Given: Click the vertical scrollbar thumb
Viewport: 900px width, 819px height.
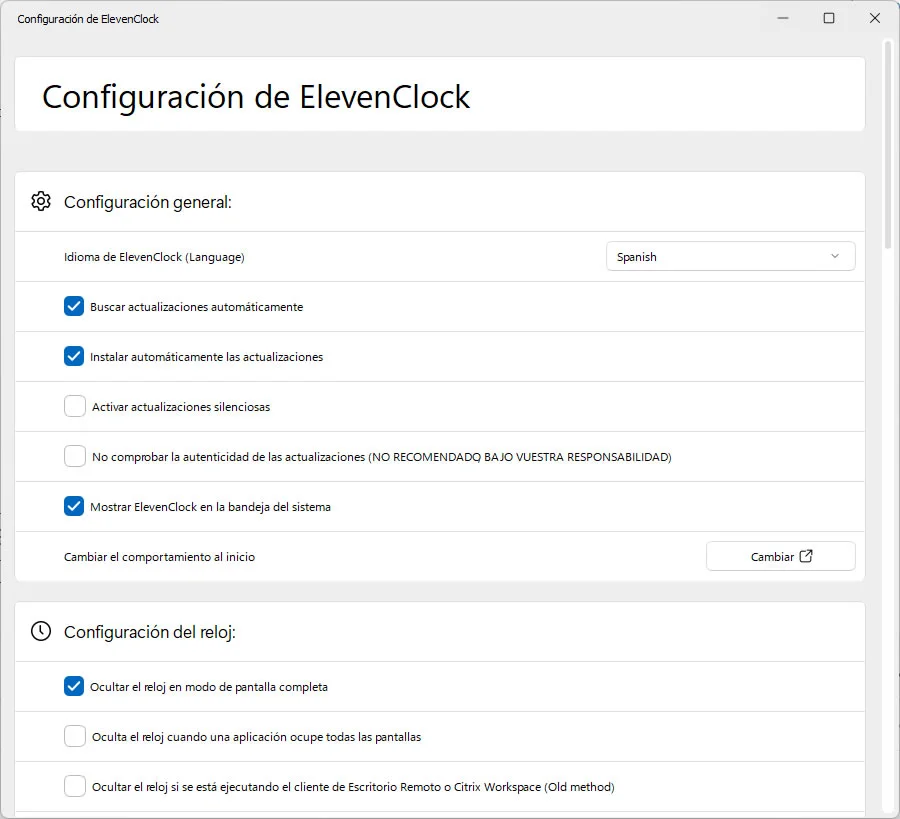Looking at the screenshot, I should click(887, 145).
